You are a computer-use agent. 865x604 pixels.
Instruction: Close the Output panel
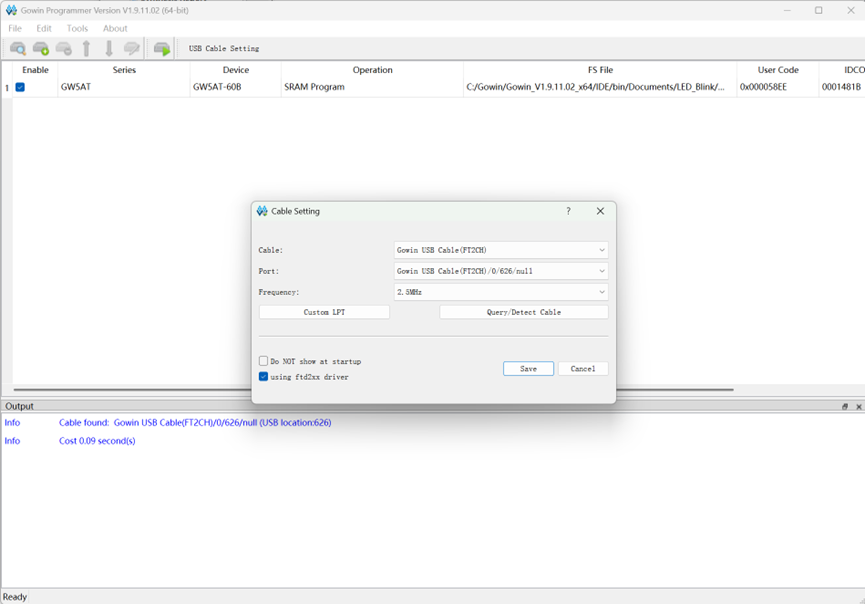(x=858, y=407)
